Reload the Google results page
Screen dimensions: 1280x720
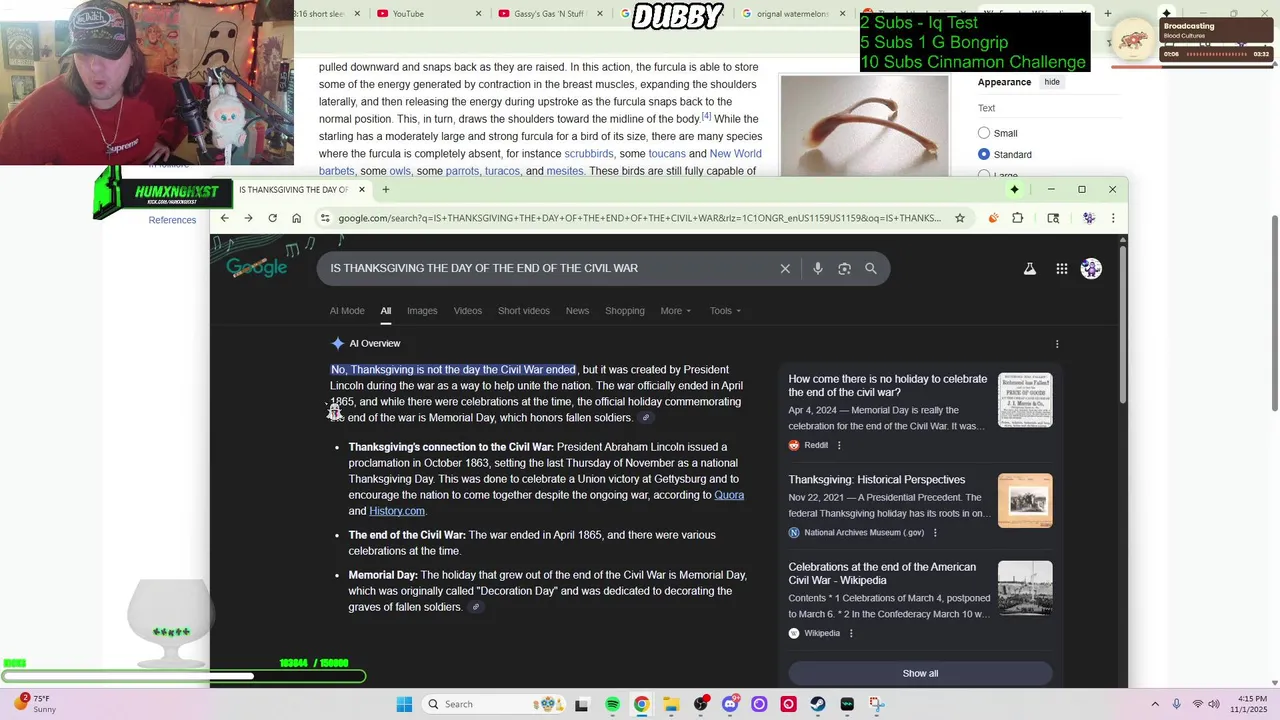[x=272, y=218]
